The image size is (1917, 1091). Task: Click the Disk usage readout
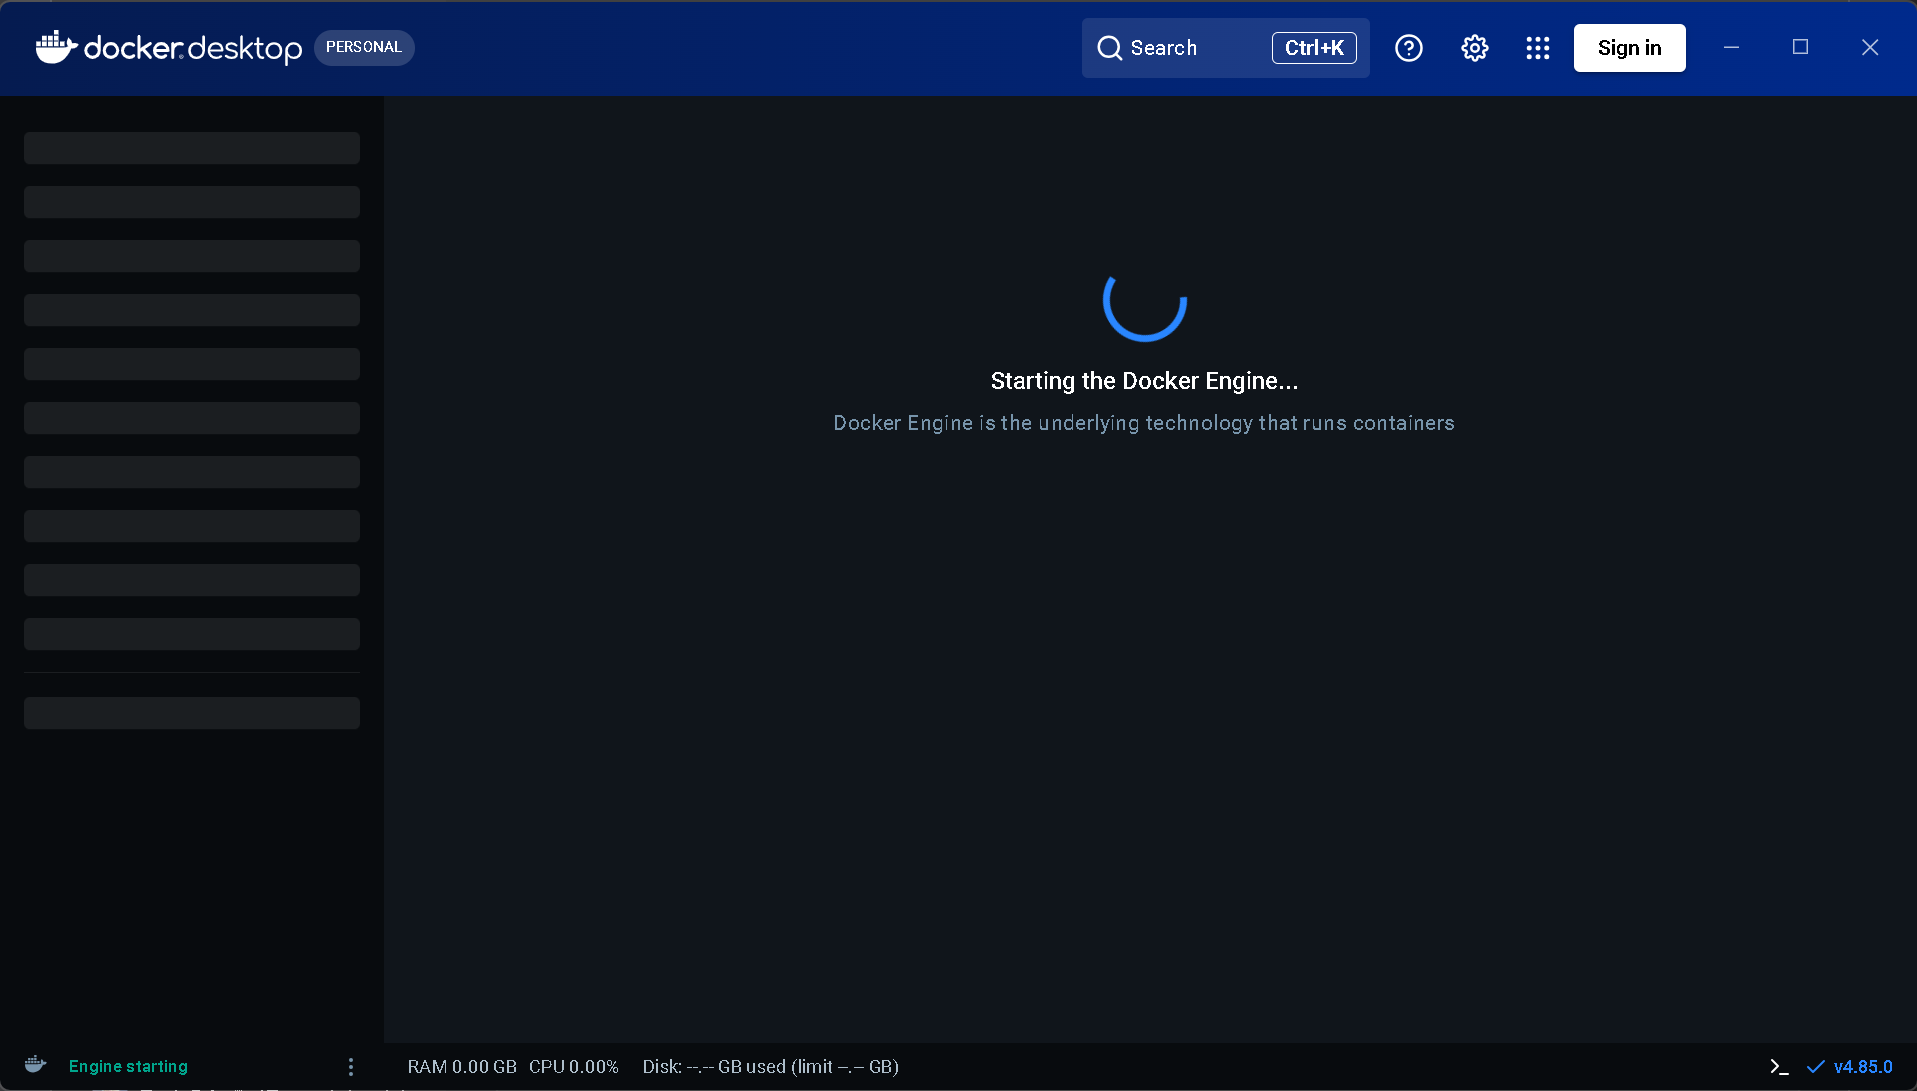pyautogui.click(x=771, y=1067)
